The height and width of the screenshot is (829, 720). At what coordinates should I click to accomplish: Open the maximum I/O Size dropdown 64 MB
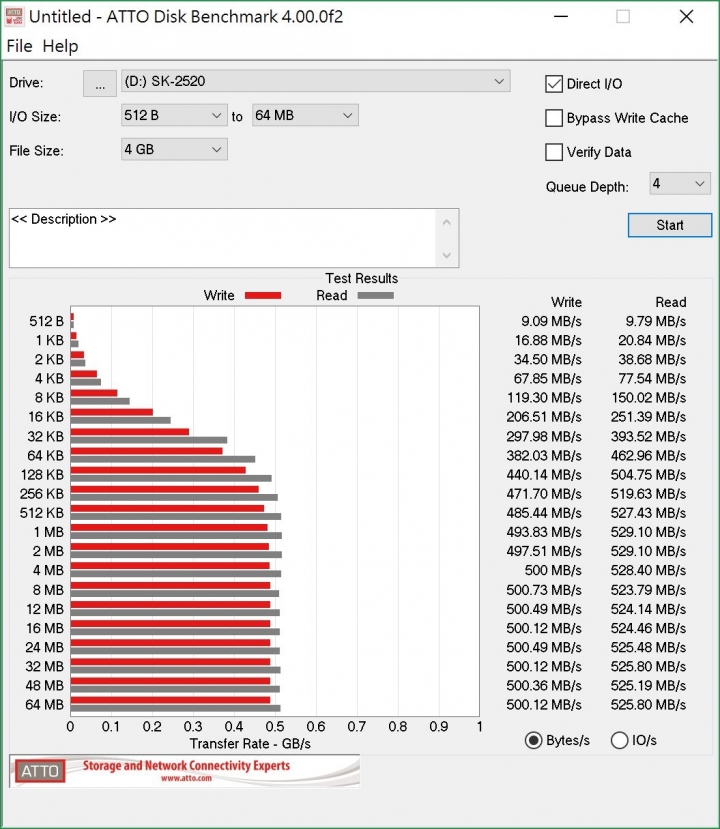click(305, 115)
